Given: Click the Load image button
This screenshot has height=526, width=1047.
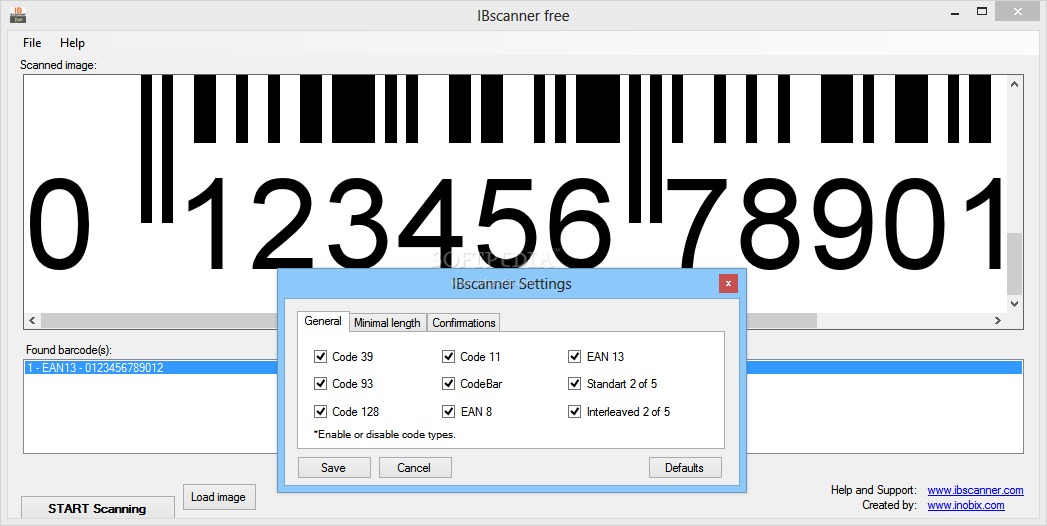Looking at the screenshot, I should tap(219, 497).
